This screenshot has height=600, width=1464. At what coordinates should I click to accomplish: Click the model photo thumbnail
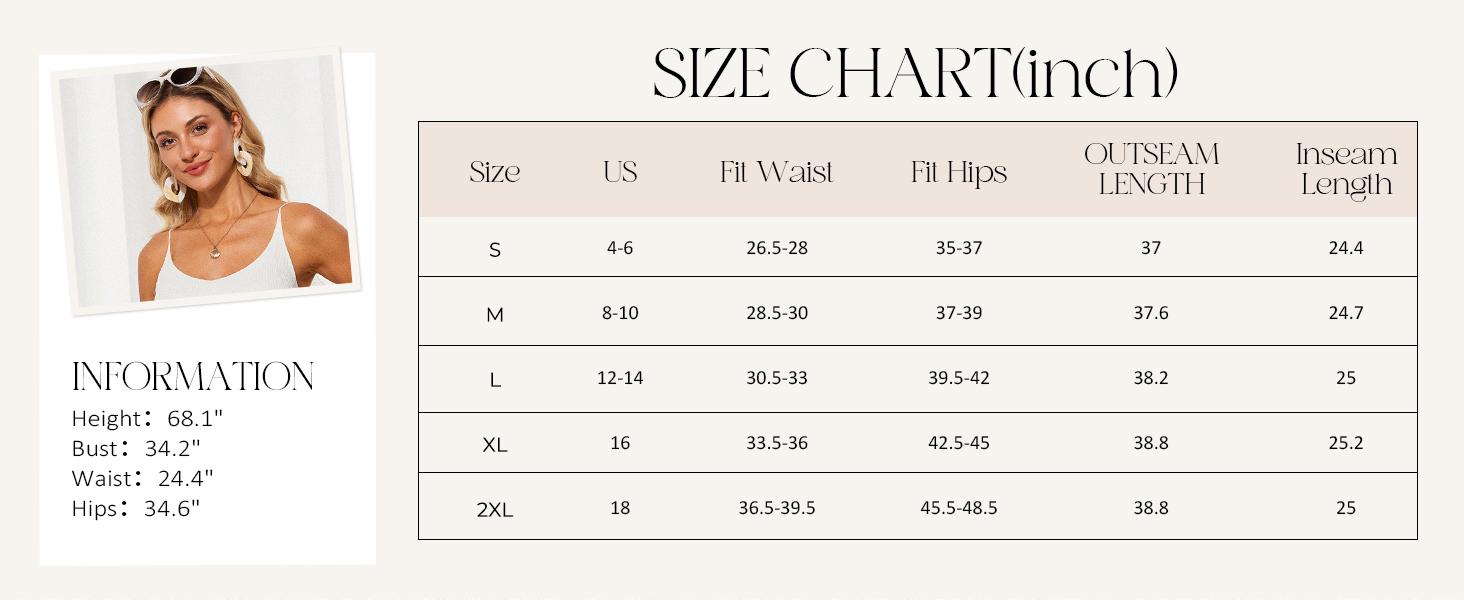[x=207, y=180]
